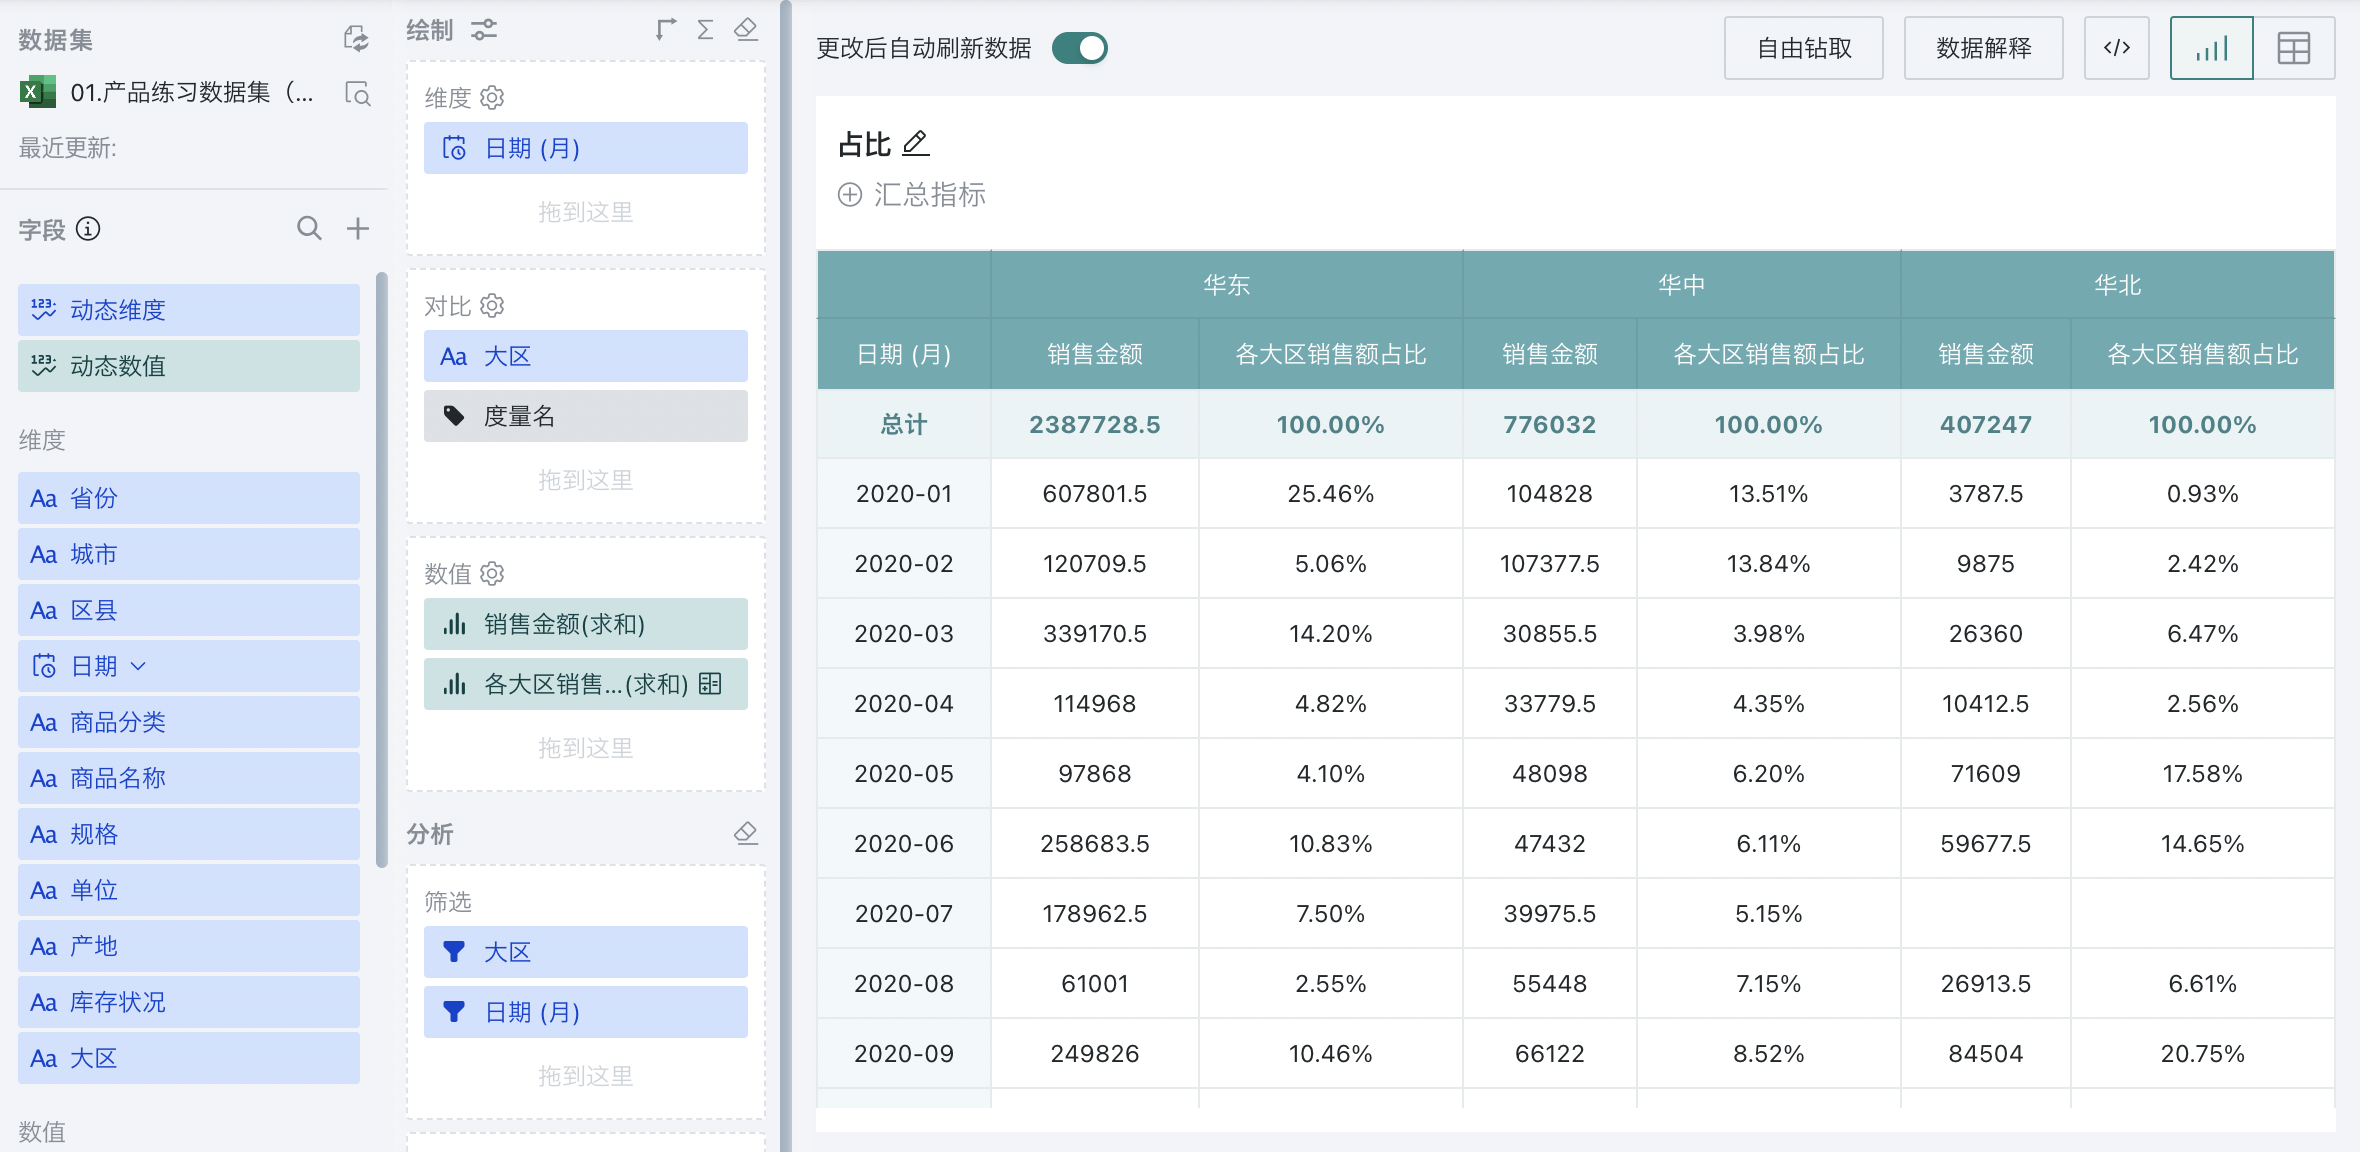Open the 数值 gear settings
This screenshot has width=2360, height=1152.
[x=492, y=574]
